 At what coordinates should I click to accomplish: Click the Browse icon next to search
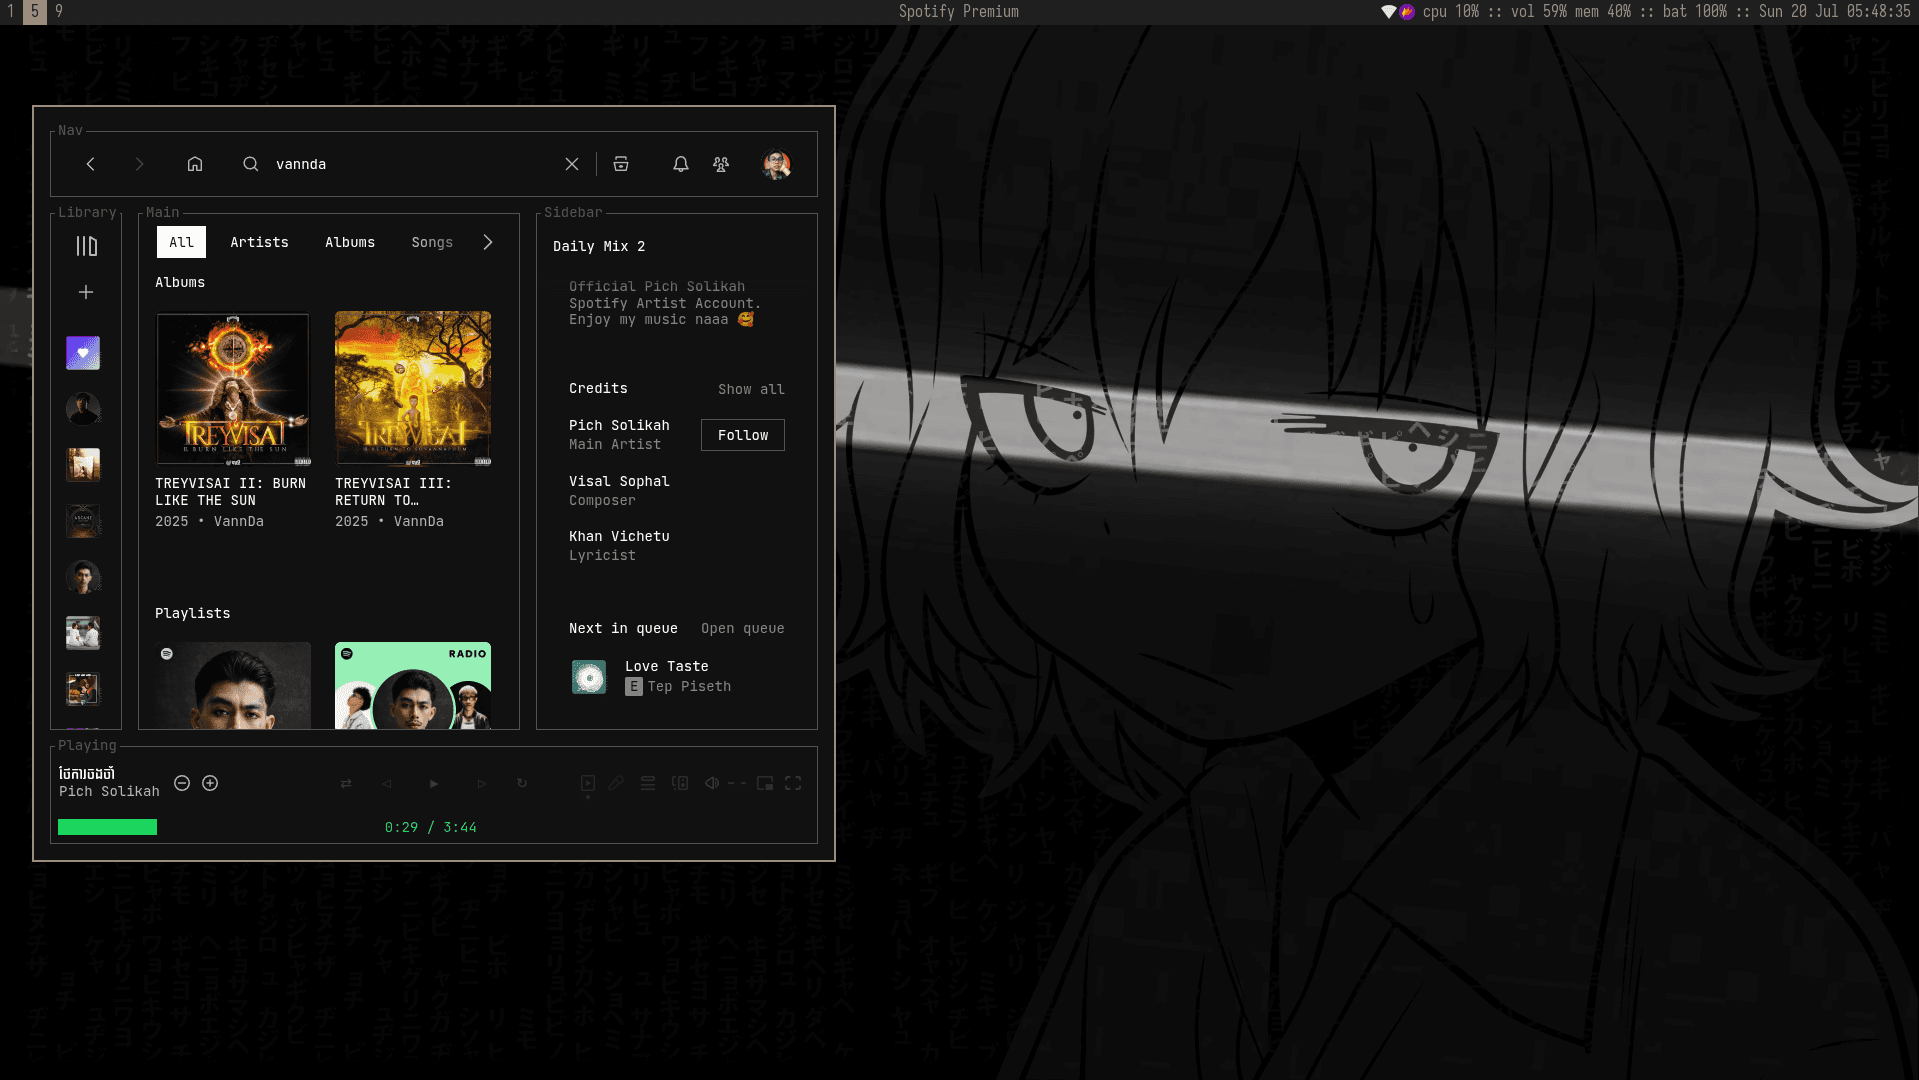click(621, 164)
